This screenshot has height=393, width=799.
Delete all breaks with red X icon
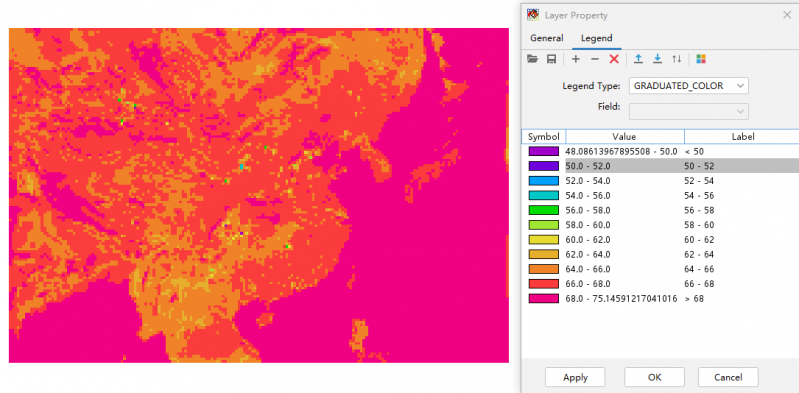point(614,59)
